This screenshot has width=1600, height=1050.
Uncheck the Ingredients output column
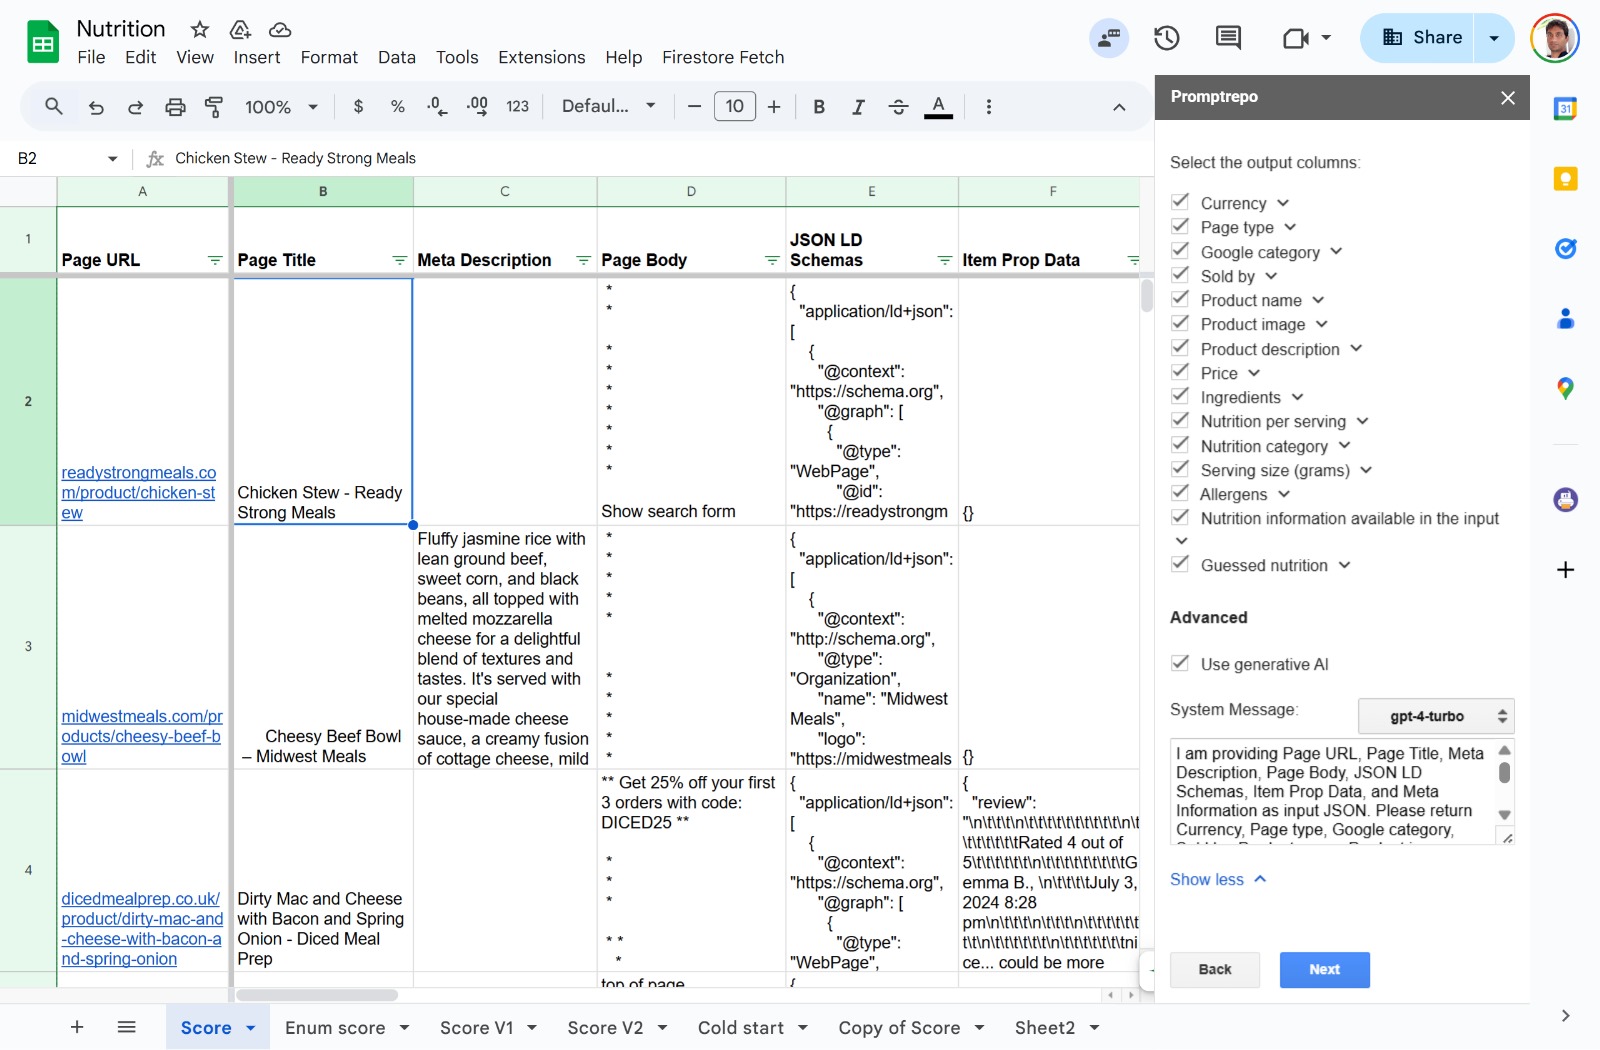[x=1181, y=396]
